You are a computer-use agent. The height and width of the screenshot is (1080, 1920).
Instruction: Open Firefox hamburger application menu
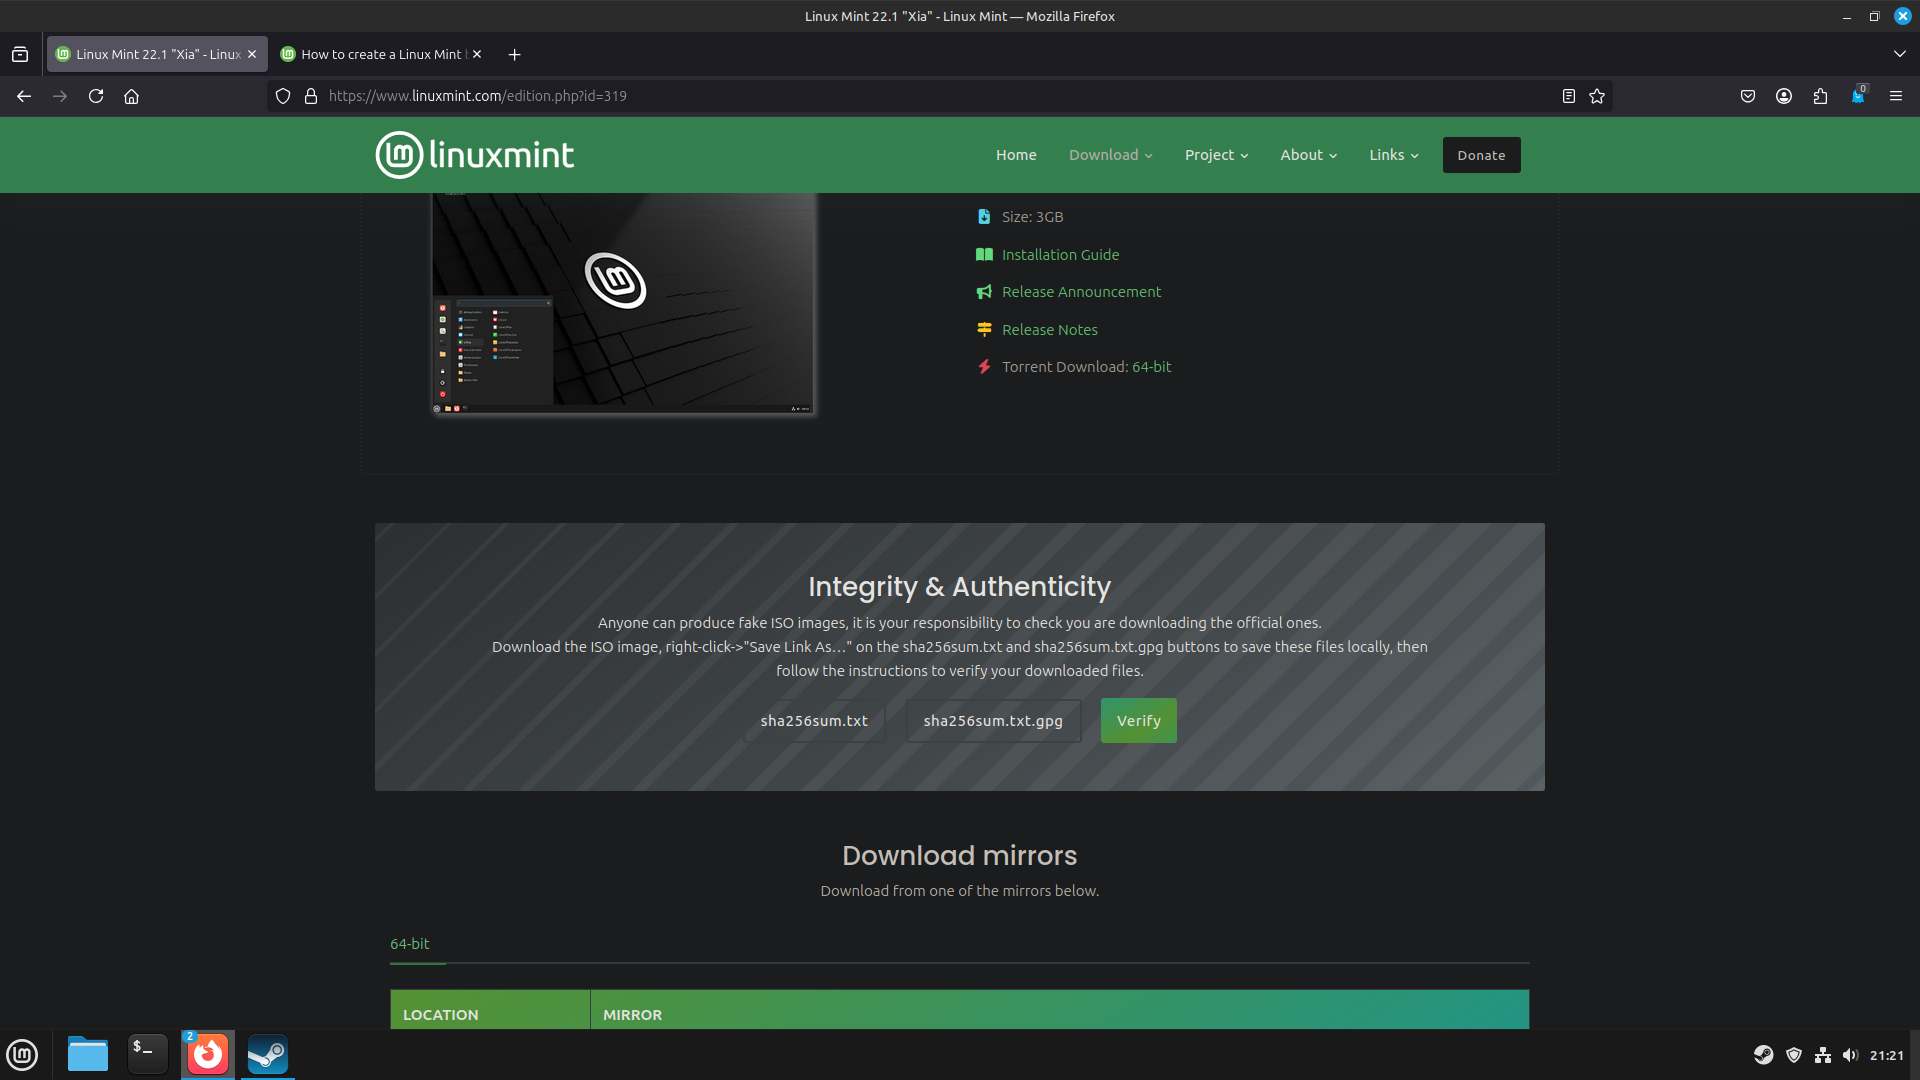[x=1895, y=96]
